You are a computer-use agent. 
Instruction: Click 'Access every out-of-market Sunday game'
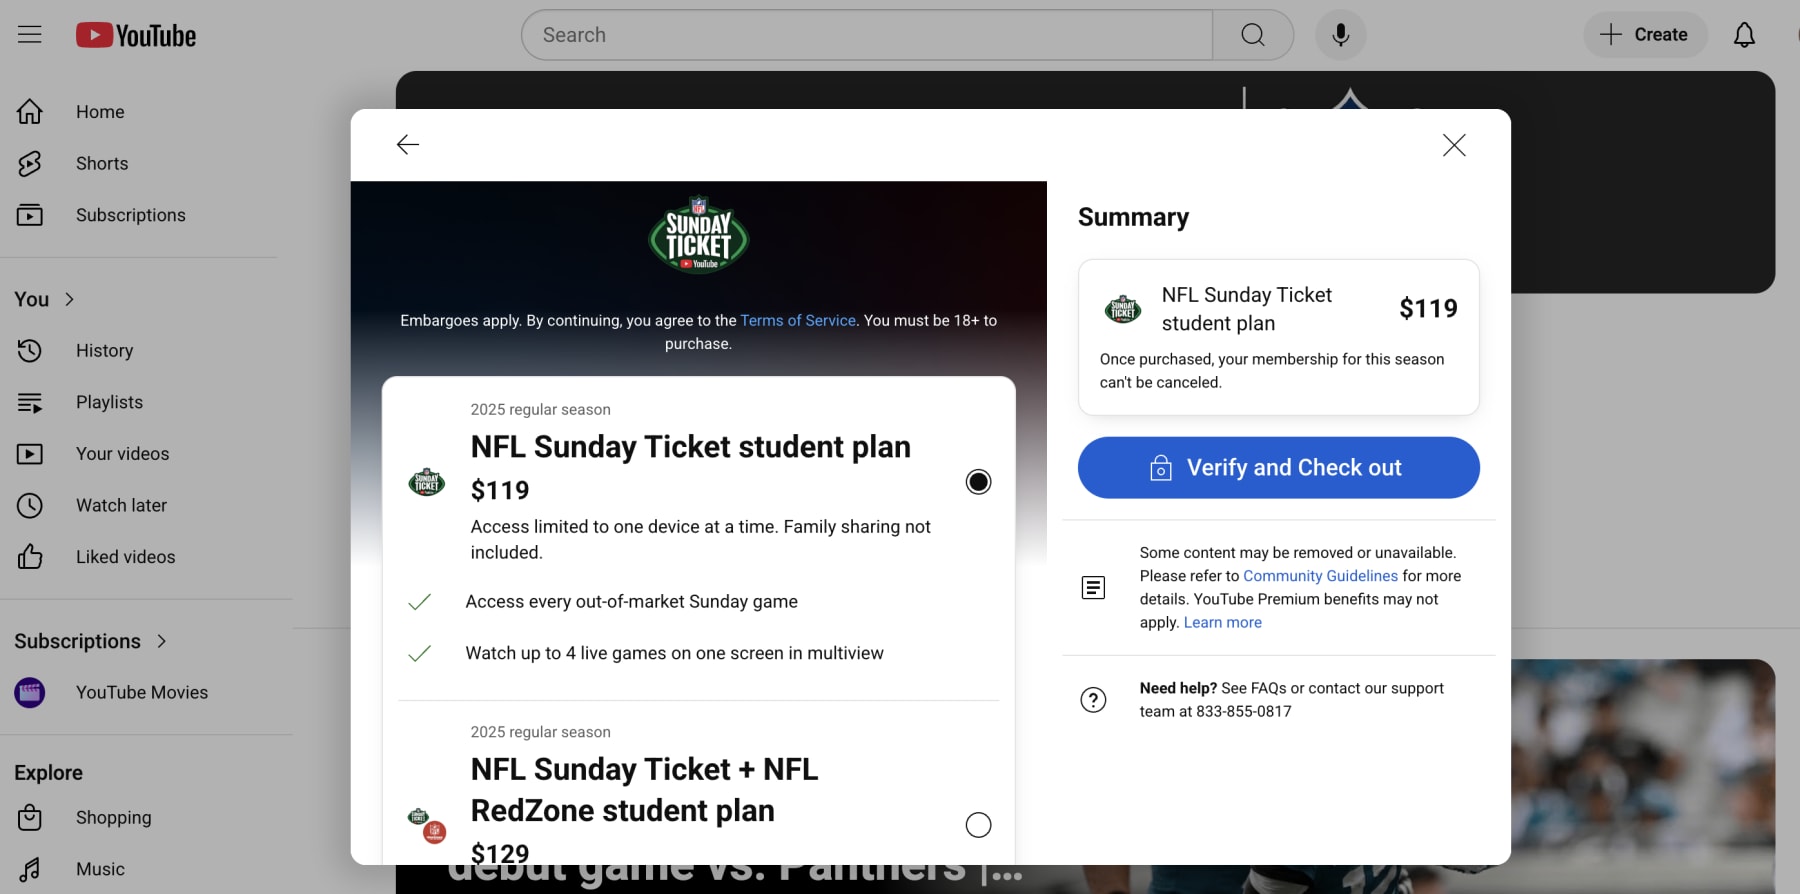click(x=631, y=602)
